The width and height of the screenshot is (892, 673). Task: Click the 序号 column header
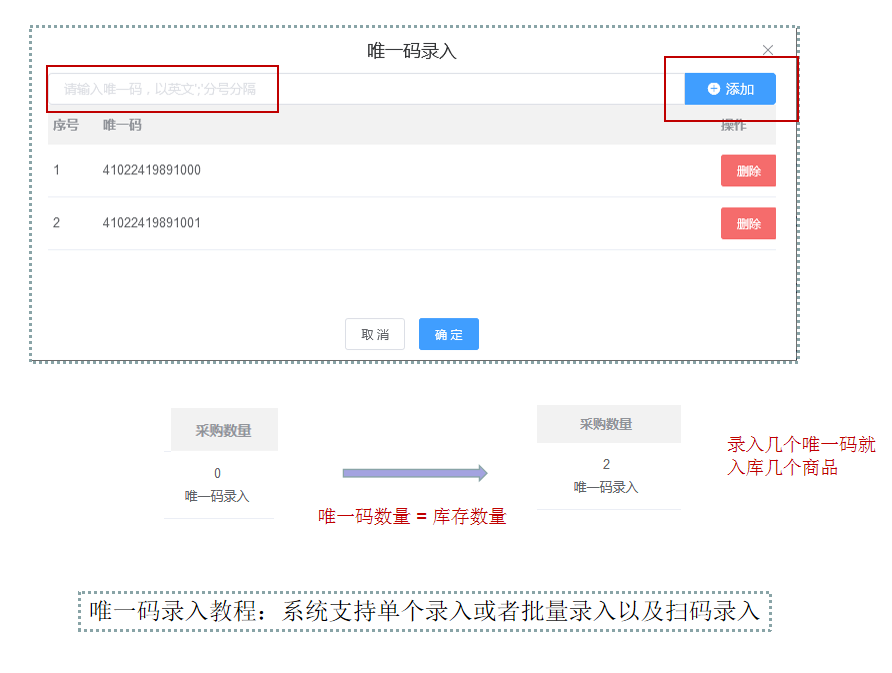[x=66, y=125]
